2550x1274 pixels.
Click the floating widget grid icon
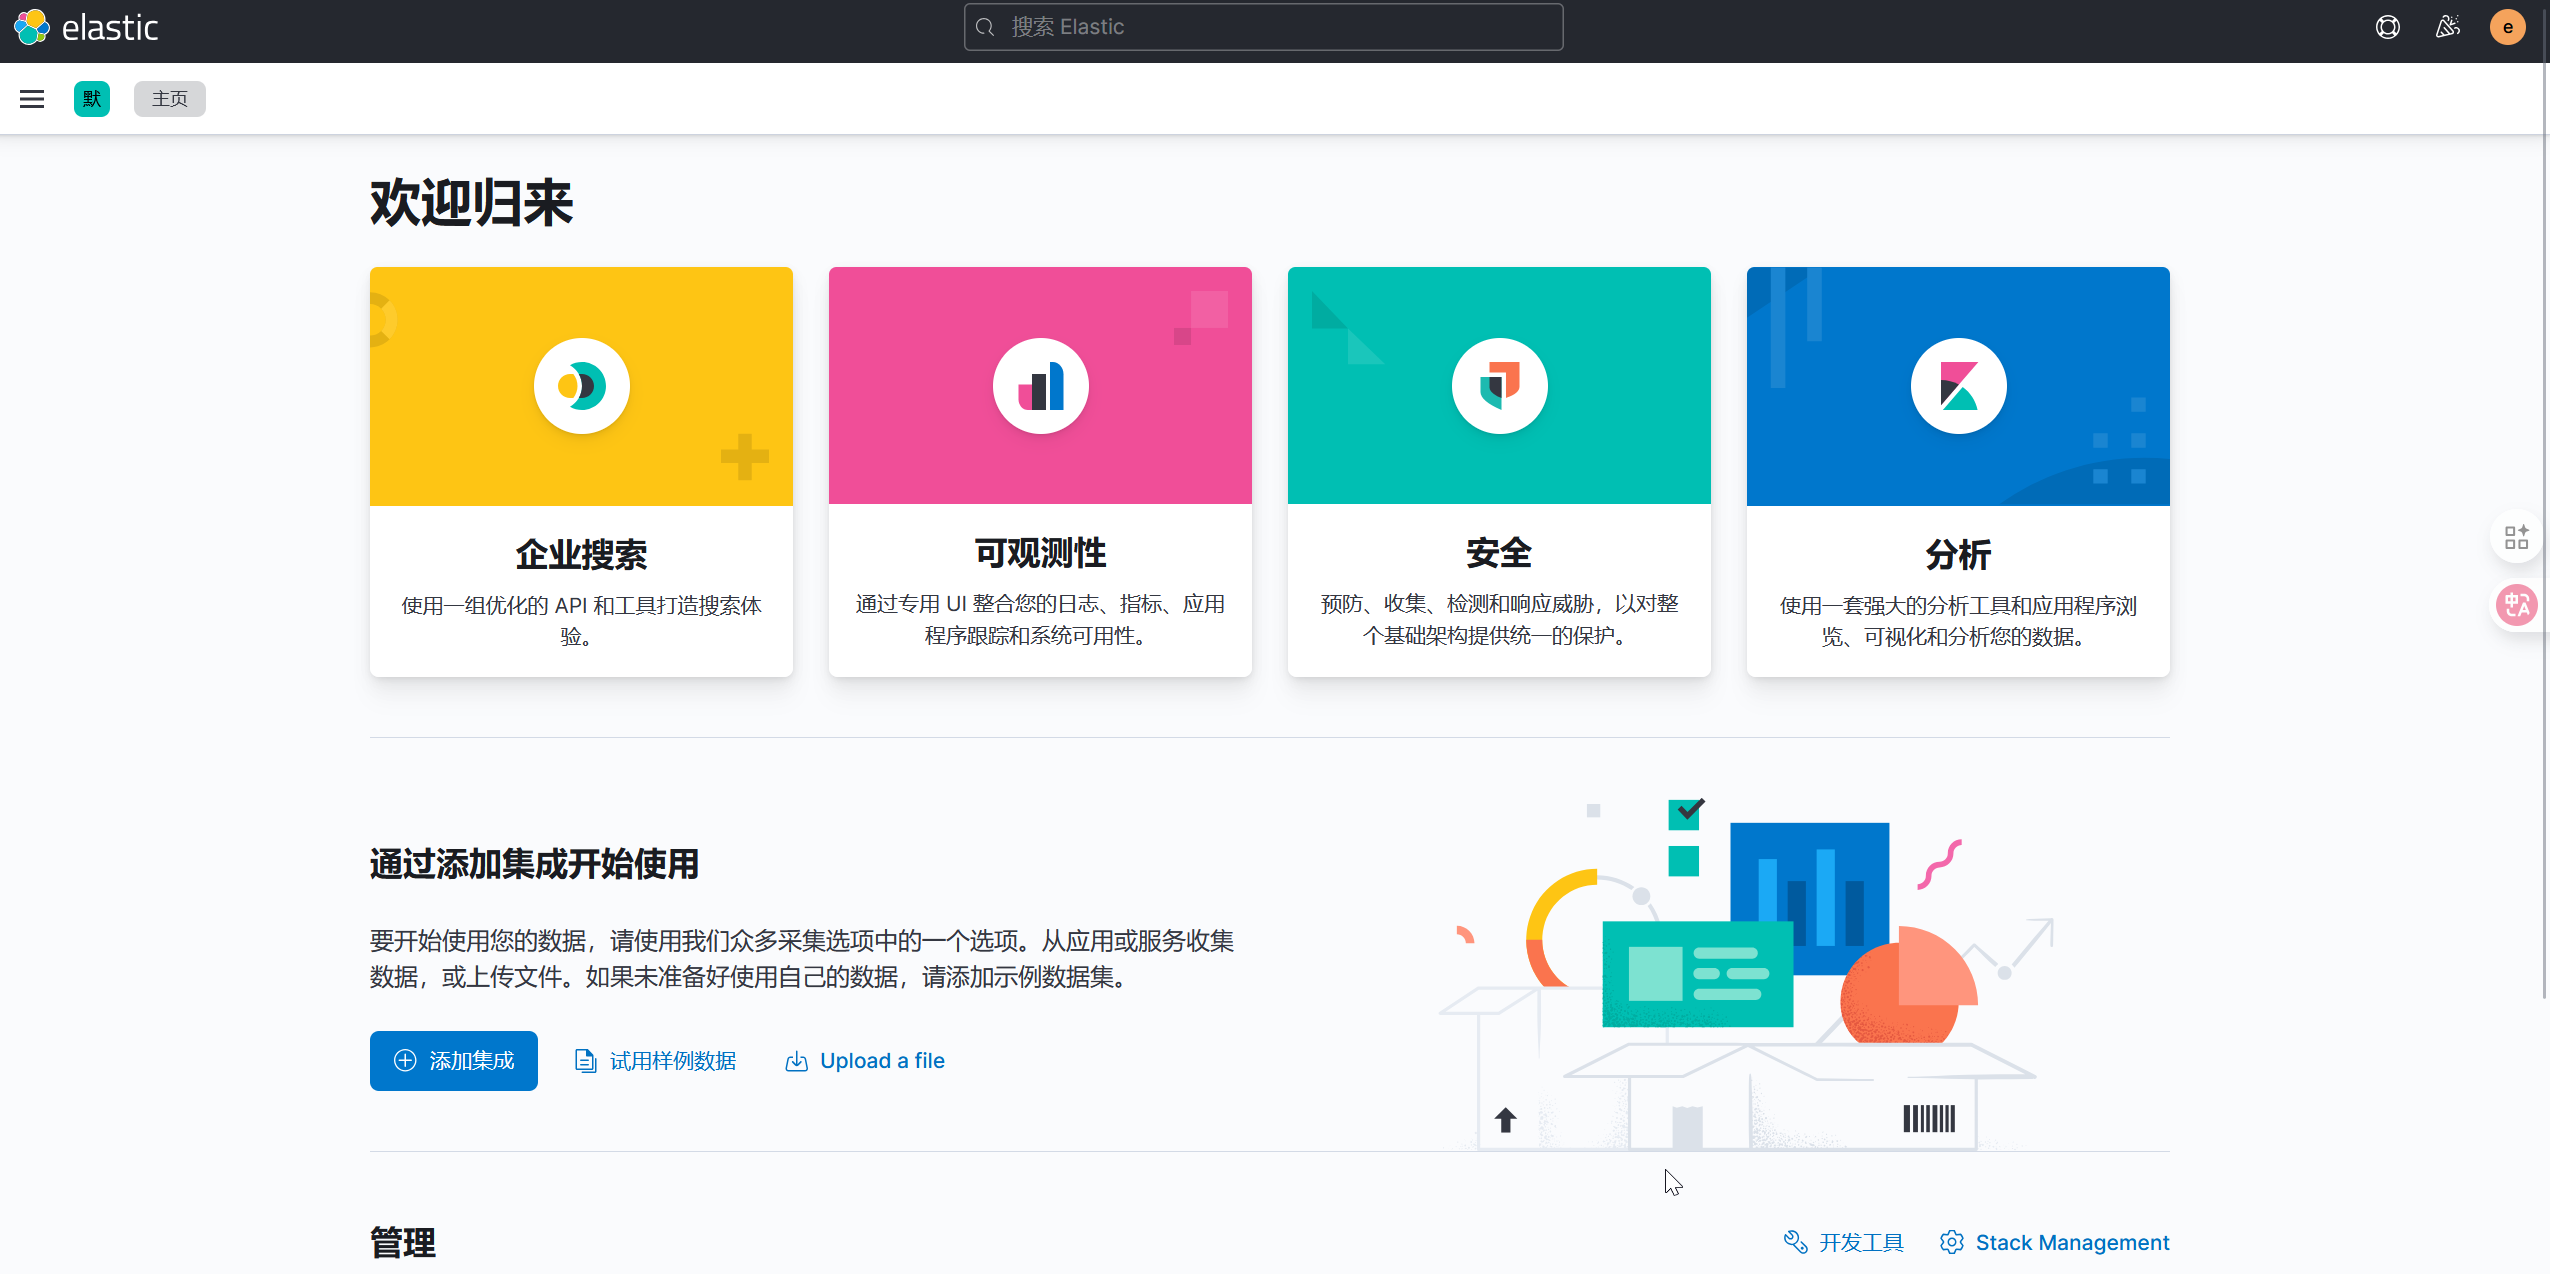click(x=2516, y=537)
